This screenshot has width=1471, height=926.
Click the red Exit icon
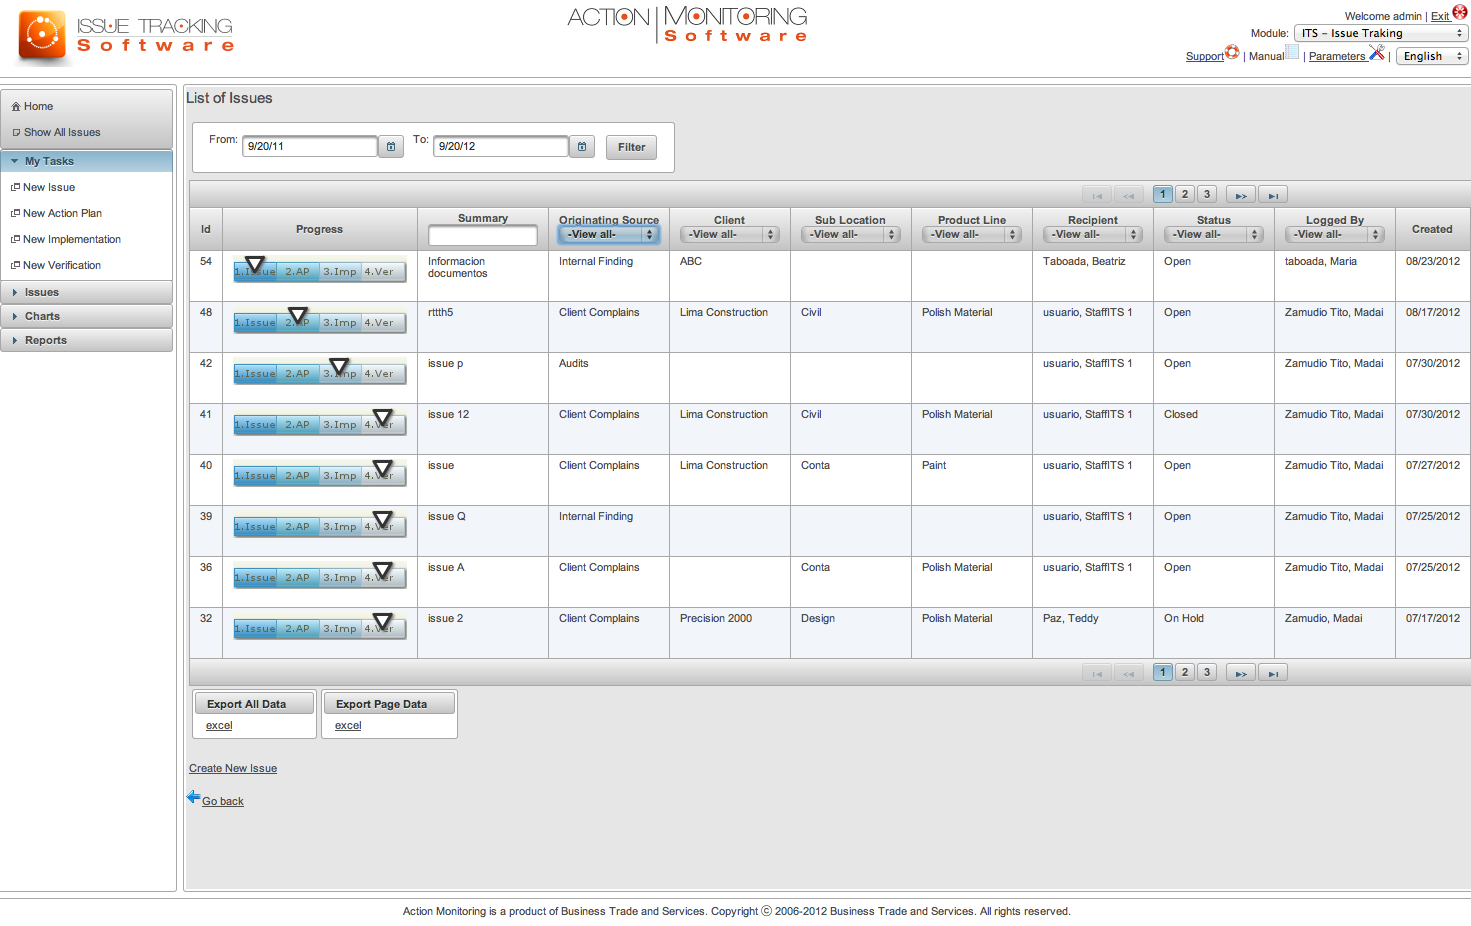[x=1460, y=13]
